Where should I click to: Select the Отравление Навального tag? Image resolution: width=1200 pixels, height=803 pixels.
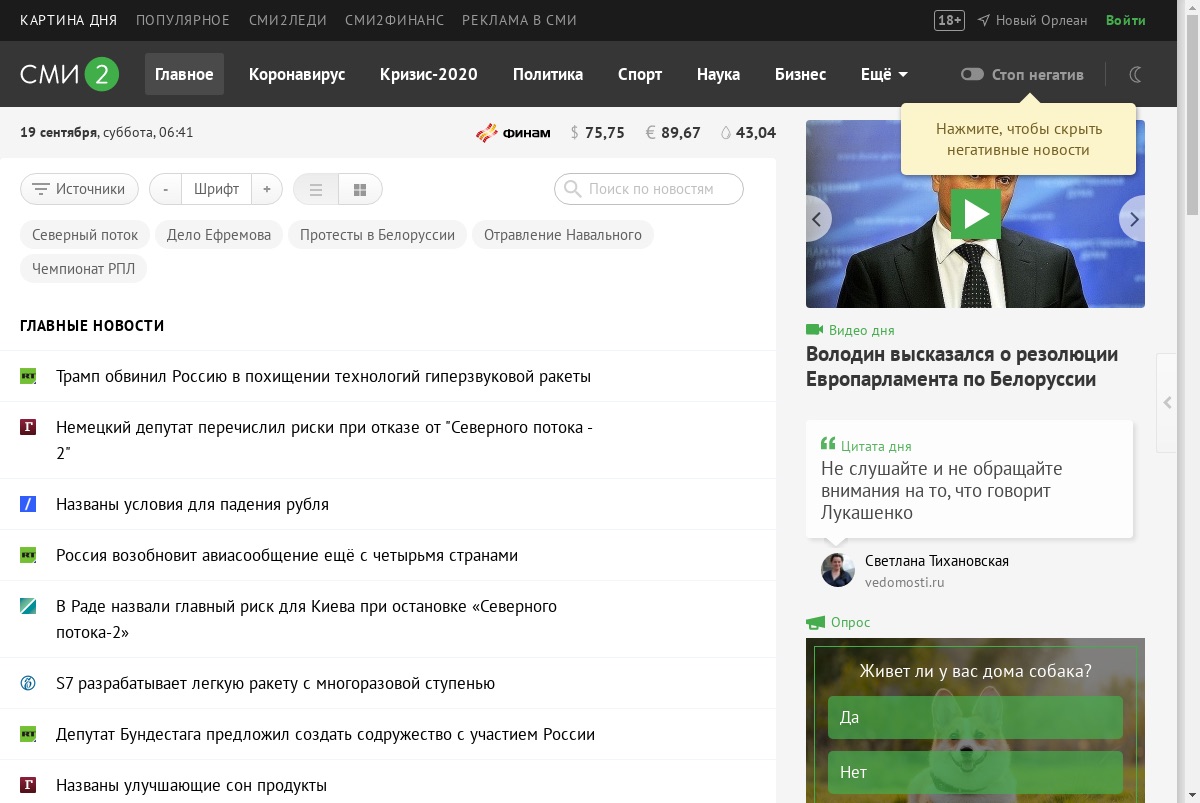(563, 235)
